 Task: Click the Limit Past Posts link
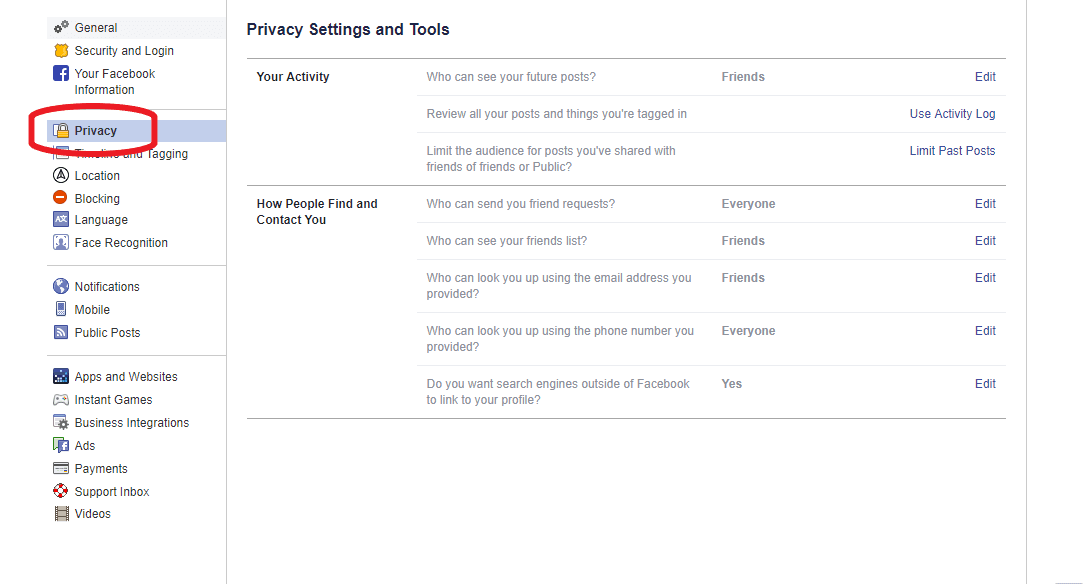[952, 151]
